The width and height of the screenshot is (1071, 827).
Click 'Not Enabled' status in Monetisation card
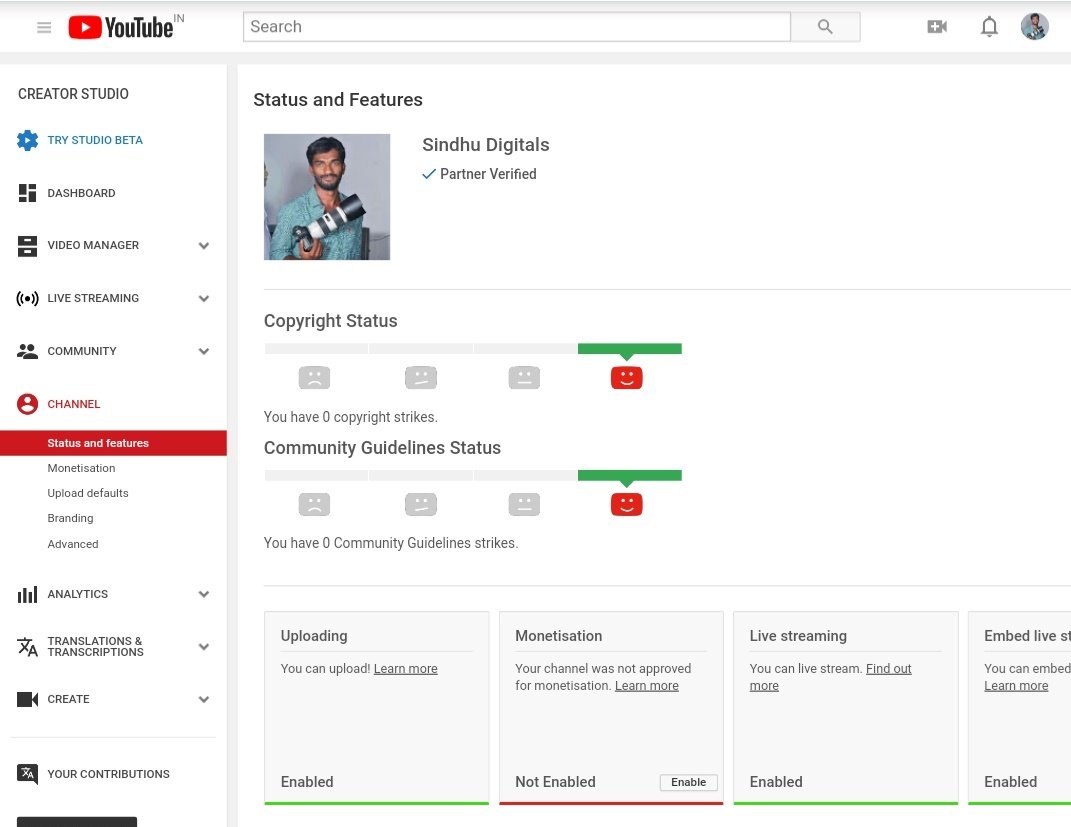(555, 783)
